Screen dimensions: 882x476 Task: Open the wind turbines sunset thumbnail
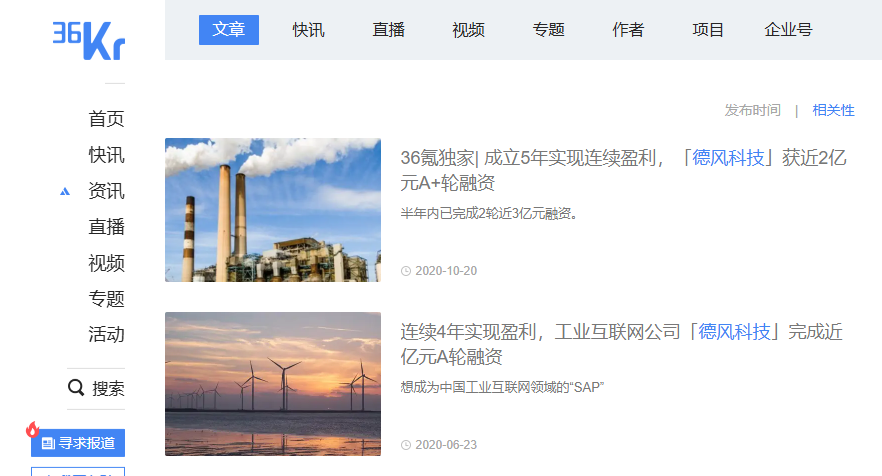coord(273,384)
